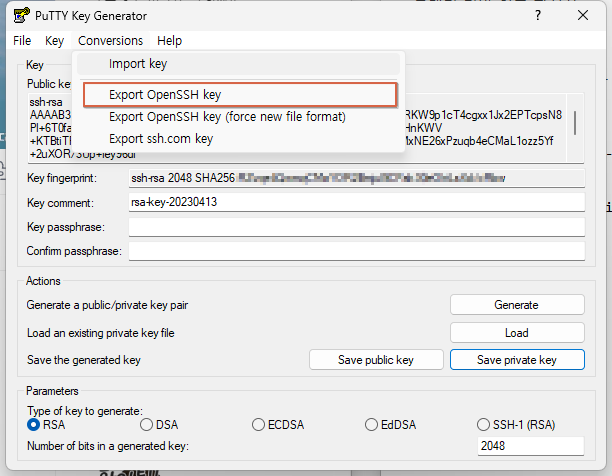Image resolution: width=612 pixels, height=476 pixels.
Task: Click 'Number of bits in a generated key:' label
Action: (108, 446)
